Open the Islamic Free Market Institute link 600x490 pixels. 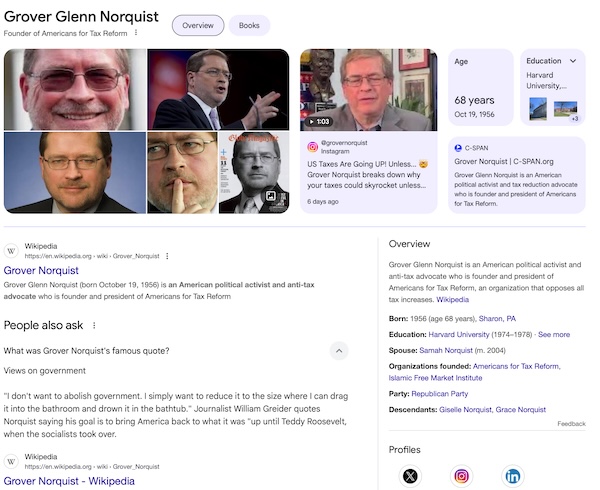[435, 378]
